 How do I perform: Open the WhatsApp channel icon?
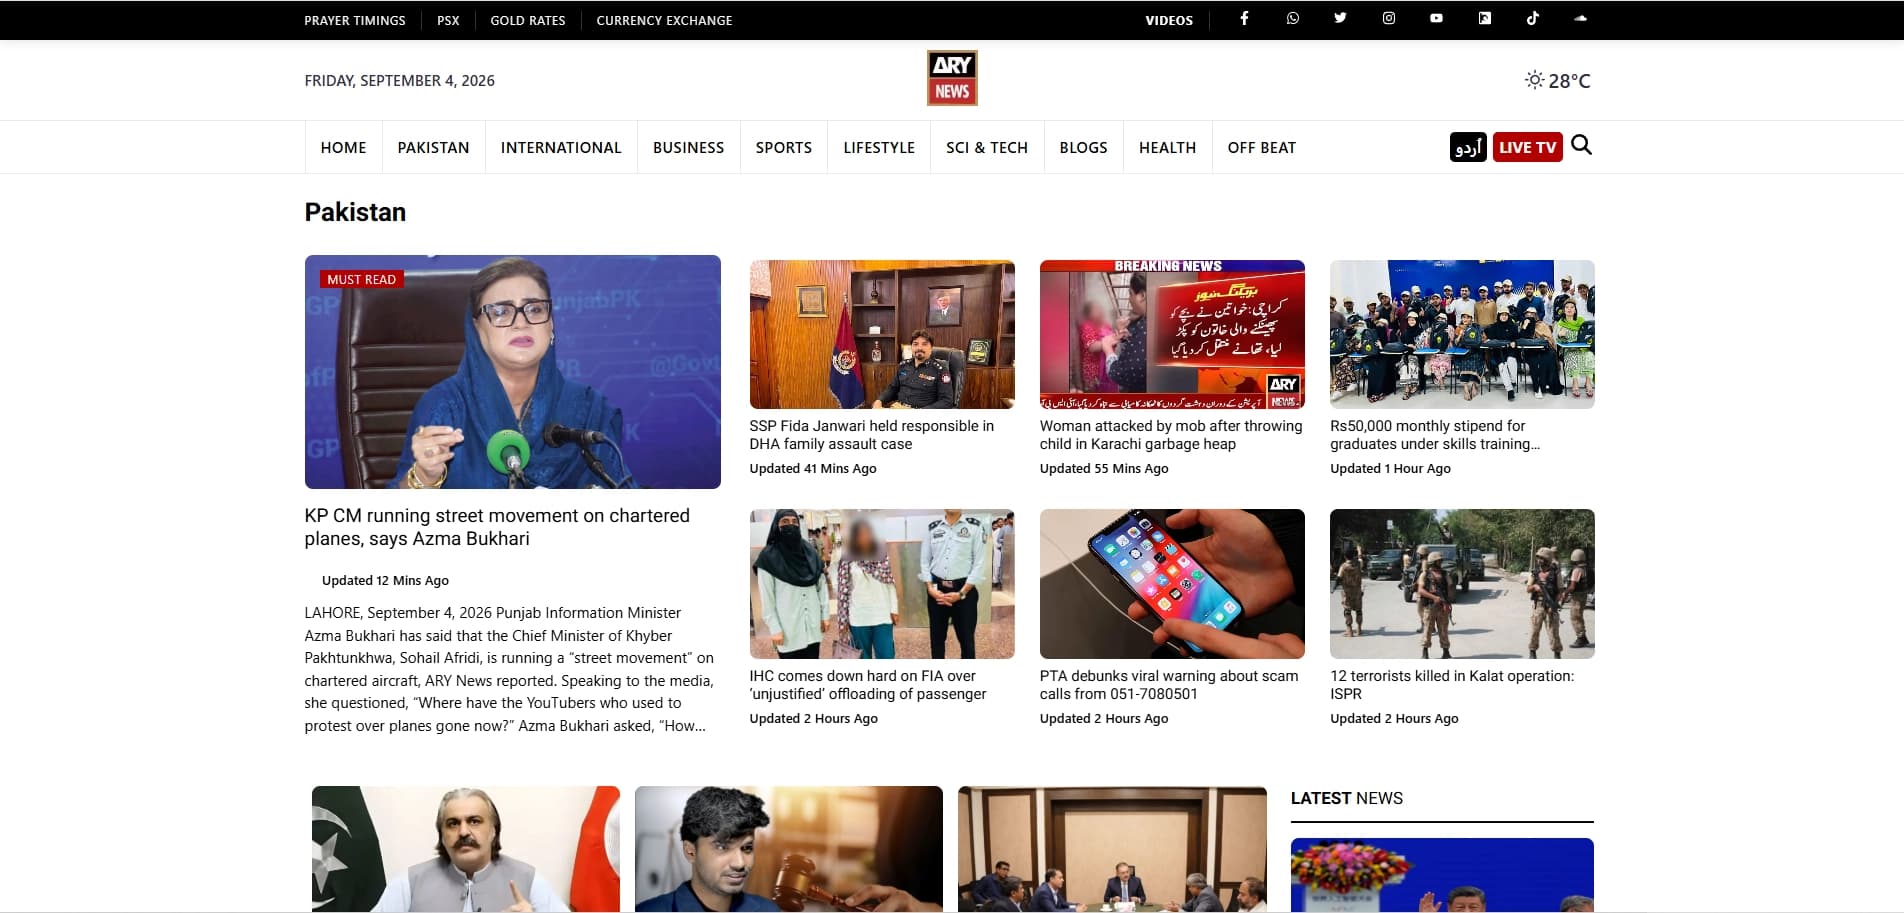[x=1292, y=19]
